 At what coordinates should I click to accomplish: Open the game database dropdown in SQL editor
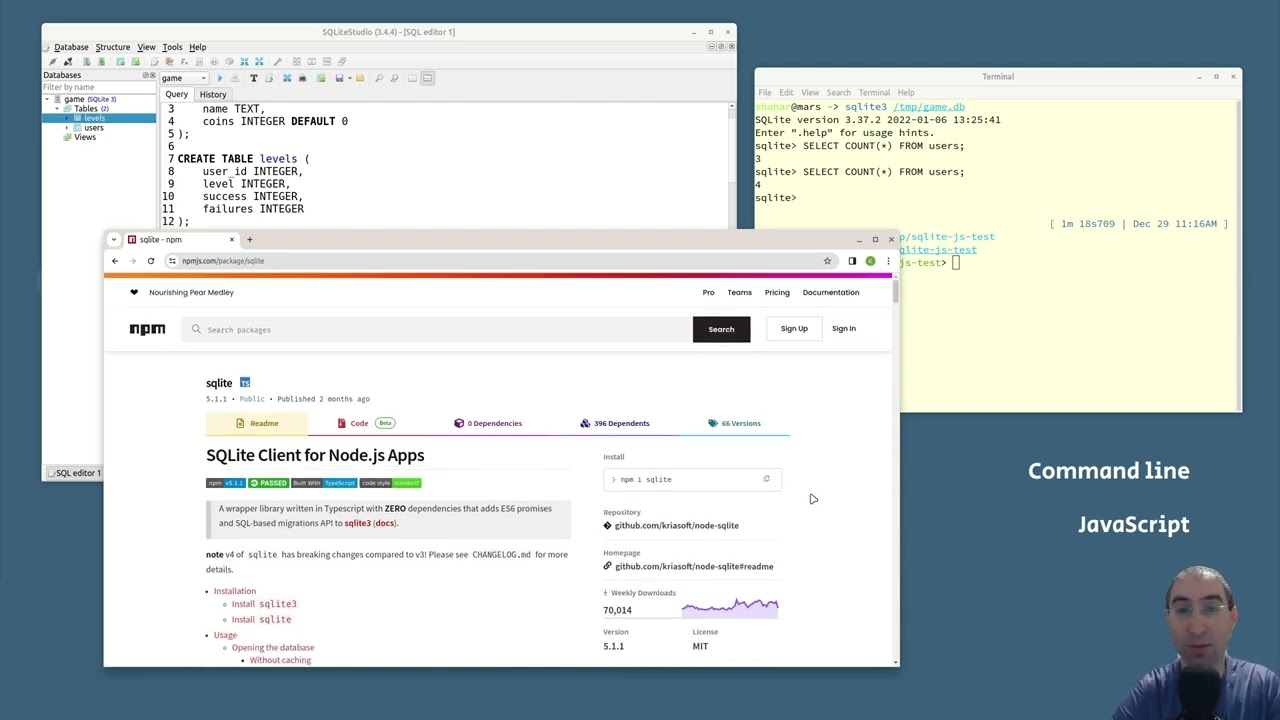(184, 78)
